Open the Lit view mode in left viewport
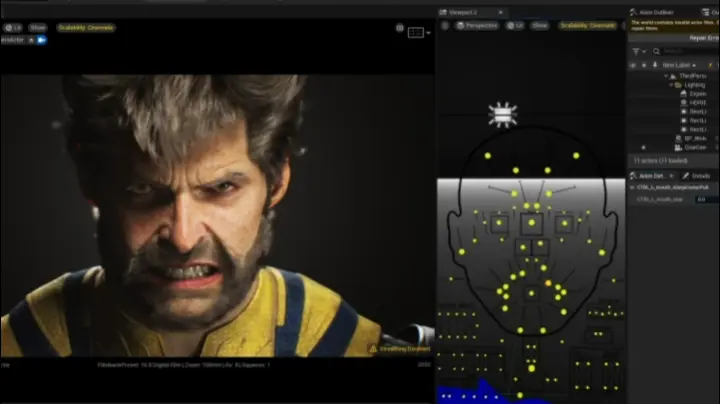720x404 pixels. (13, 28)
